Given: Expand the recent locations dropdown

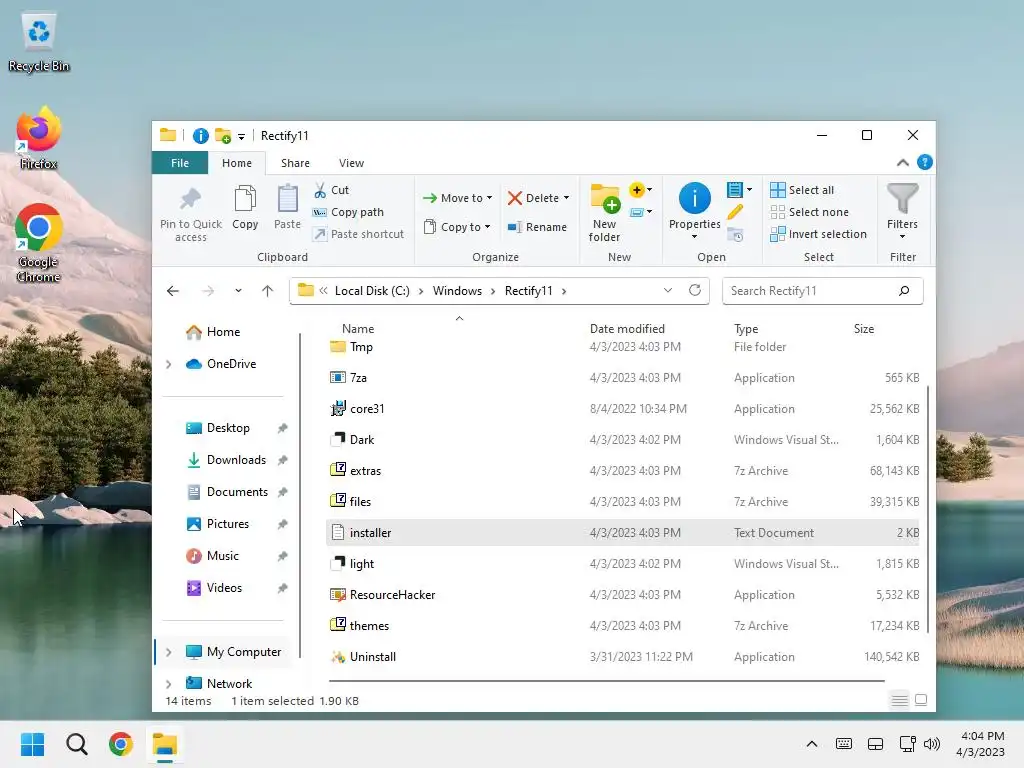Looking at the screenshot, I should [238, 291].
